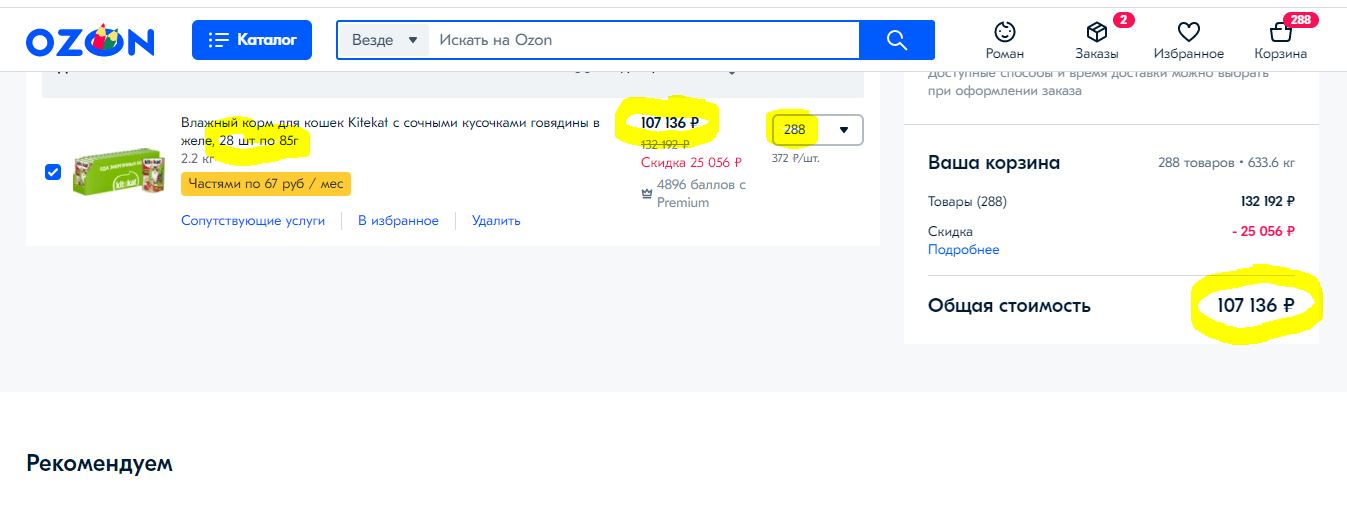Viewport: 1347px width, 505px height.
Task: Click Частями по 67 руб / мес badge
Action: [266, 184]
